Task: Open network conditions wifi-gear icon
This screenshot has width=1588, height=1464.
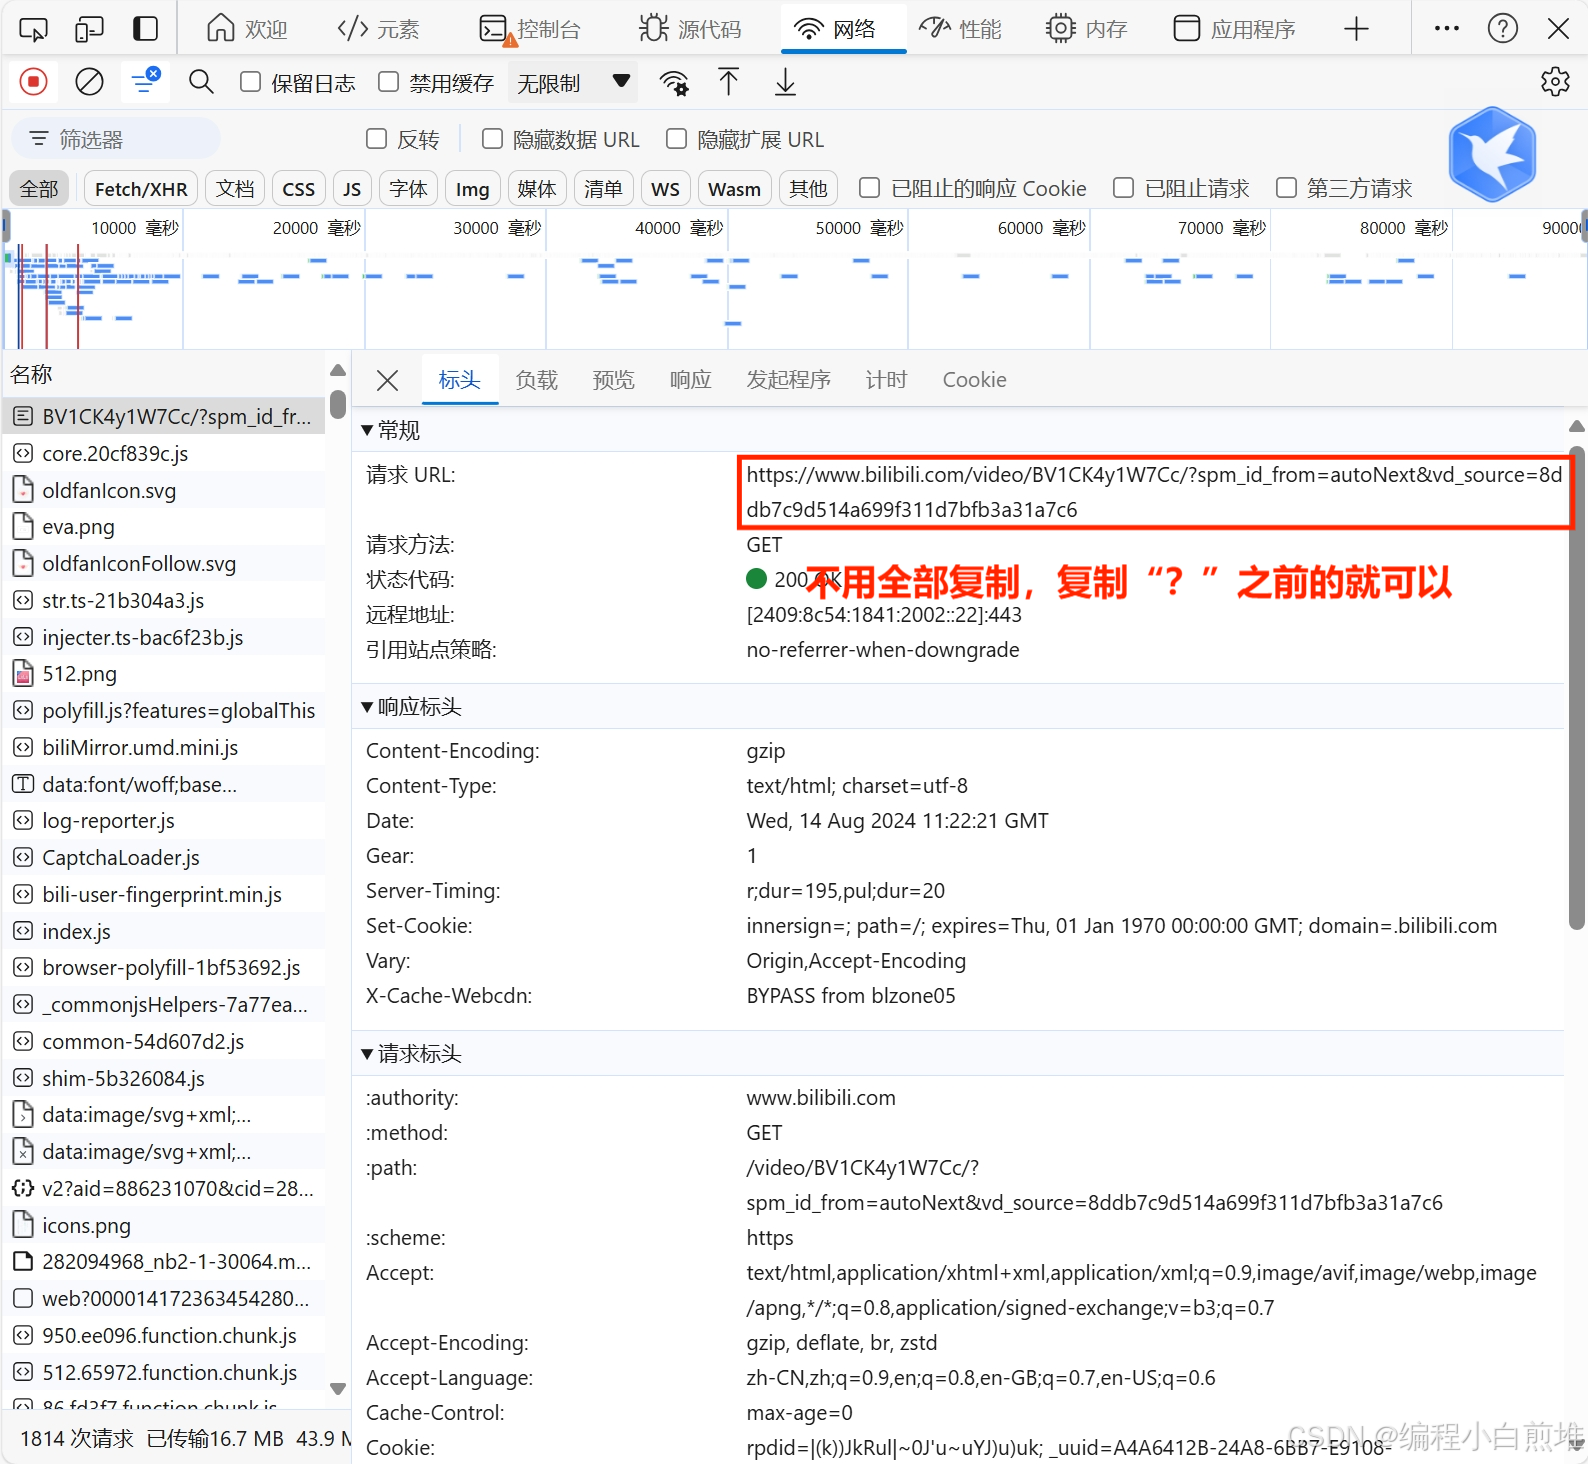Action: (675, 83)
